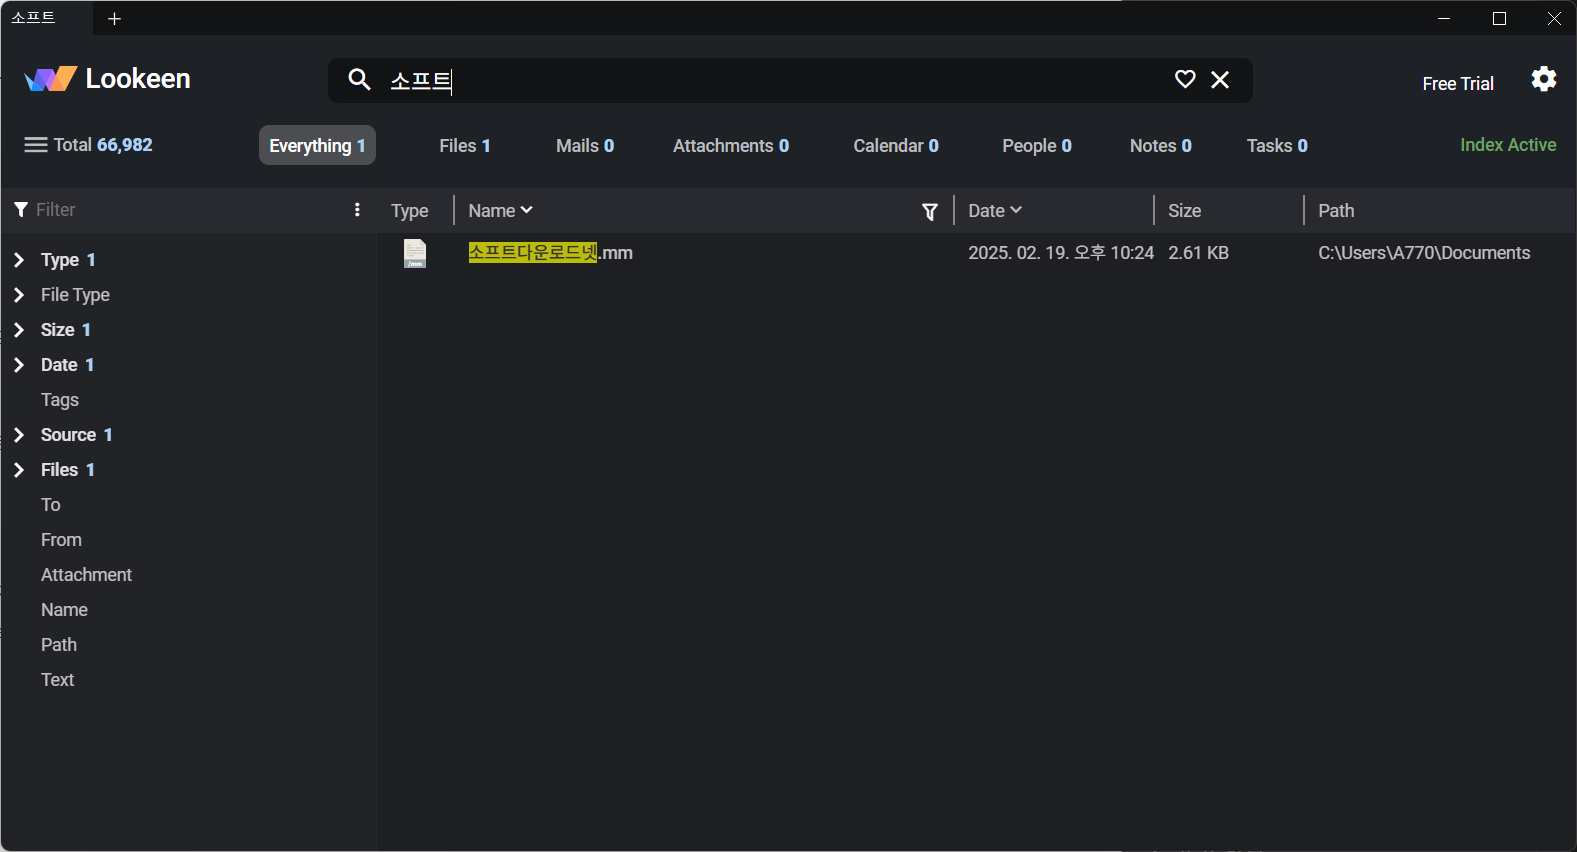Expand the Size filter group
The image size is (1577, 852).
tap(19, 330)
